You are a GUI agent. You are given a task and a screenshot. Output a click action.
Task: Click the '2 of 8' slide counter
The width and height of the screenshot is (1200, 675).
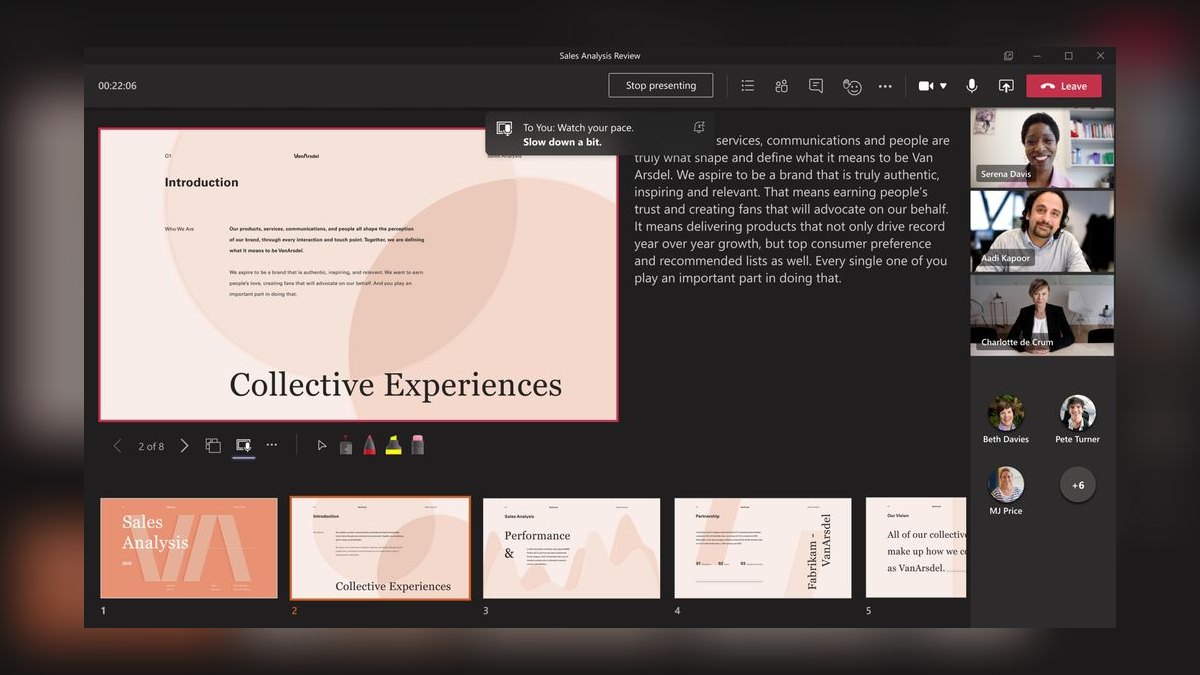click(x=151, y=446)
